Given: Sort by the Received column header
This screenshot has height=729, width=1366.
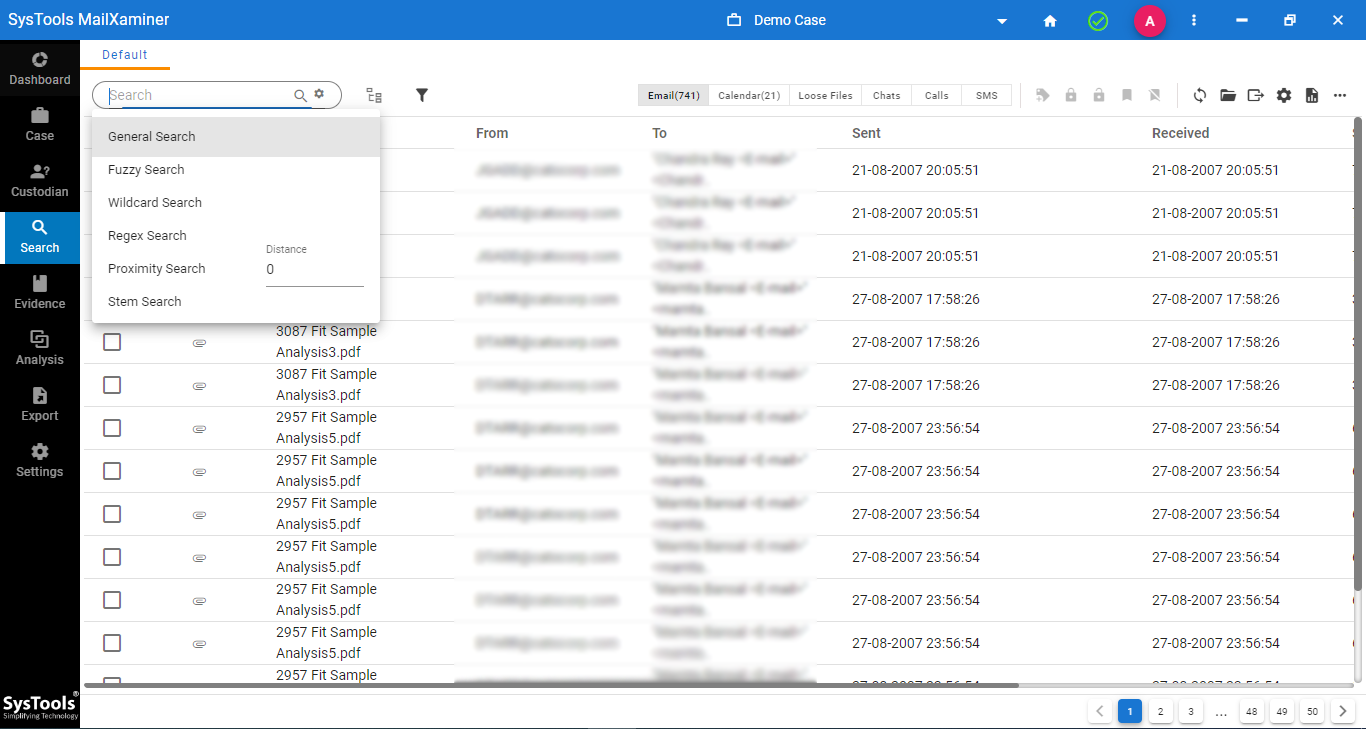Looking at the screenshot, I should 1181,133.
